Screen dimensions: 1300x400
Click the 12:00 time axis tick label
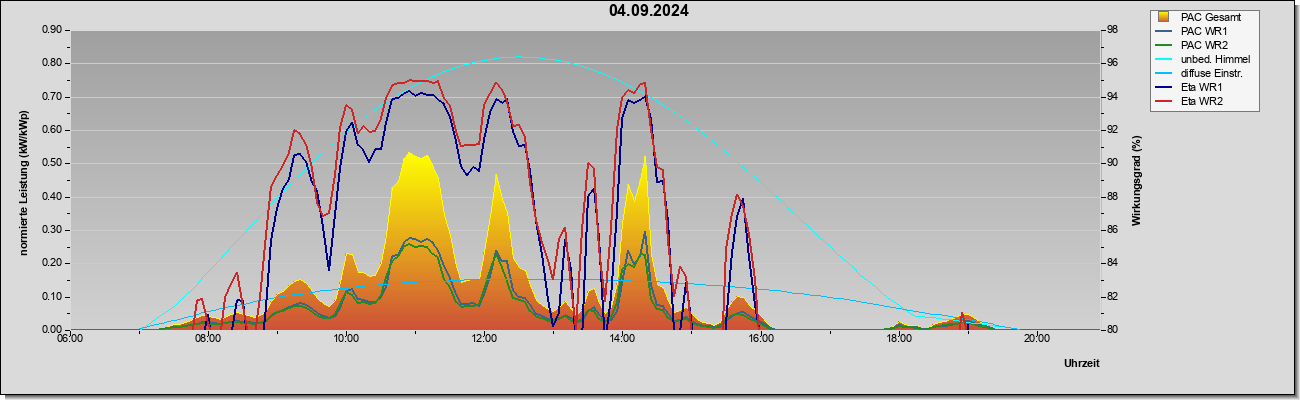coord(484,339)
